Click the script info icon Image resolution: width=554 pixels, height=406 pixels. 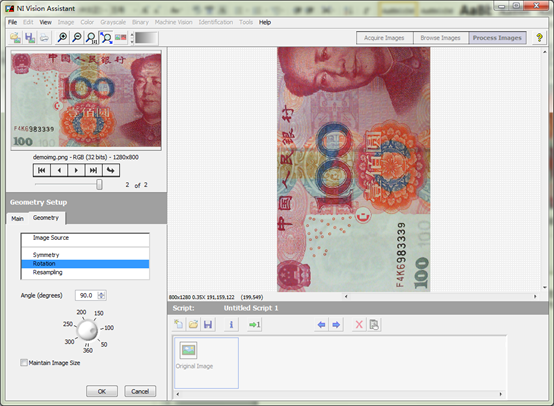[x=231, y=324]
